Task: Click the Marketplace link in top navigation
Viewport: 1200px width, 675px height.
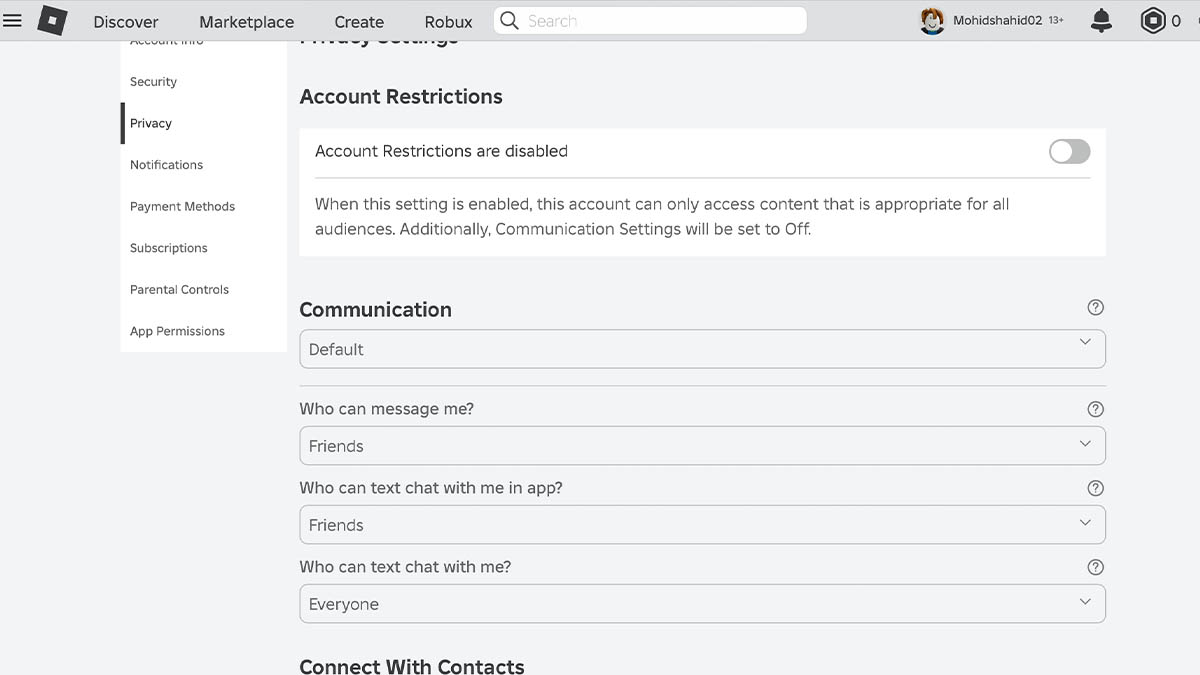Action: coord(246,22)
